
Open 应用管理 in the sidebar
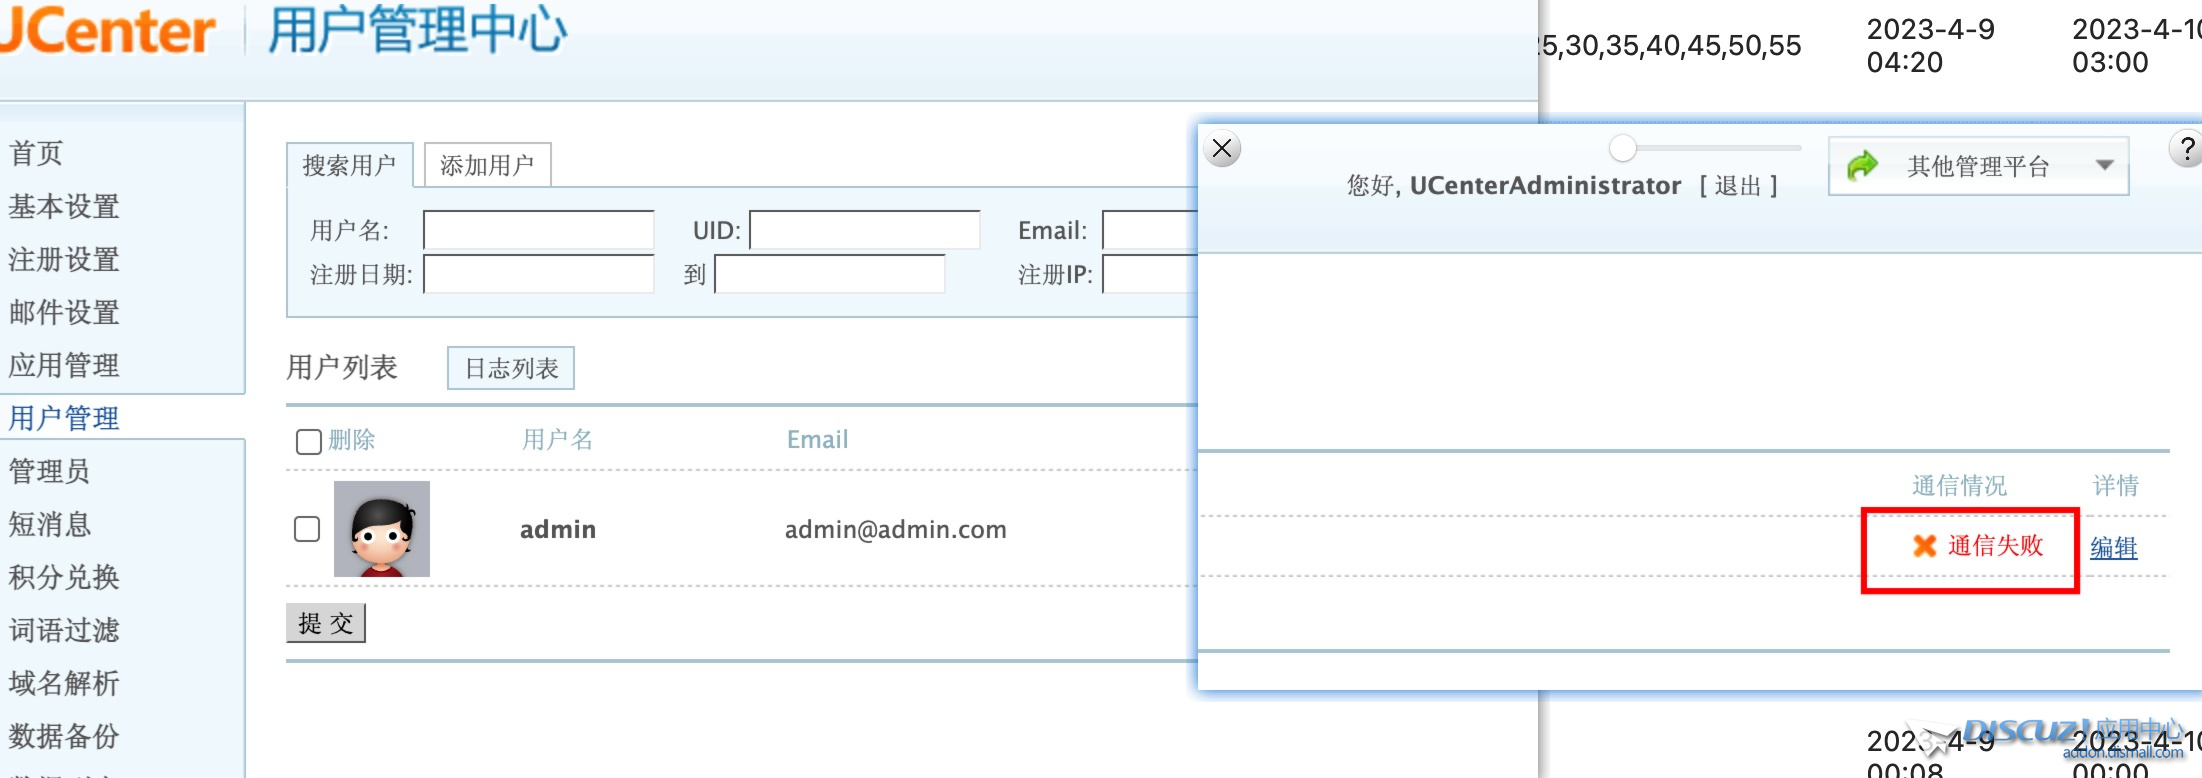pyautogui.click(x=64, y=365)
